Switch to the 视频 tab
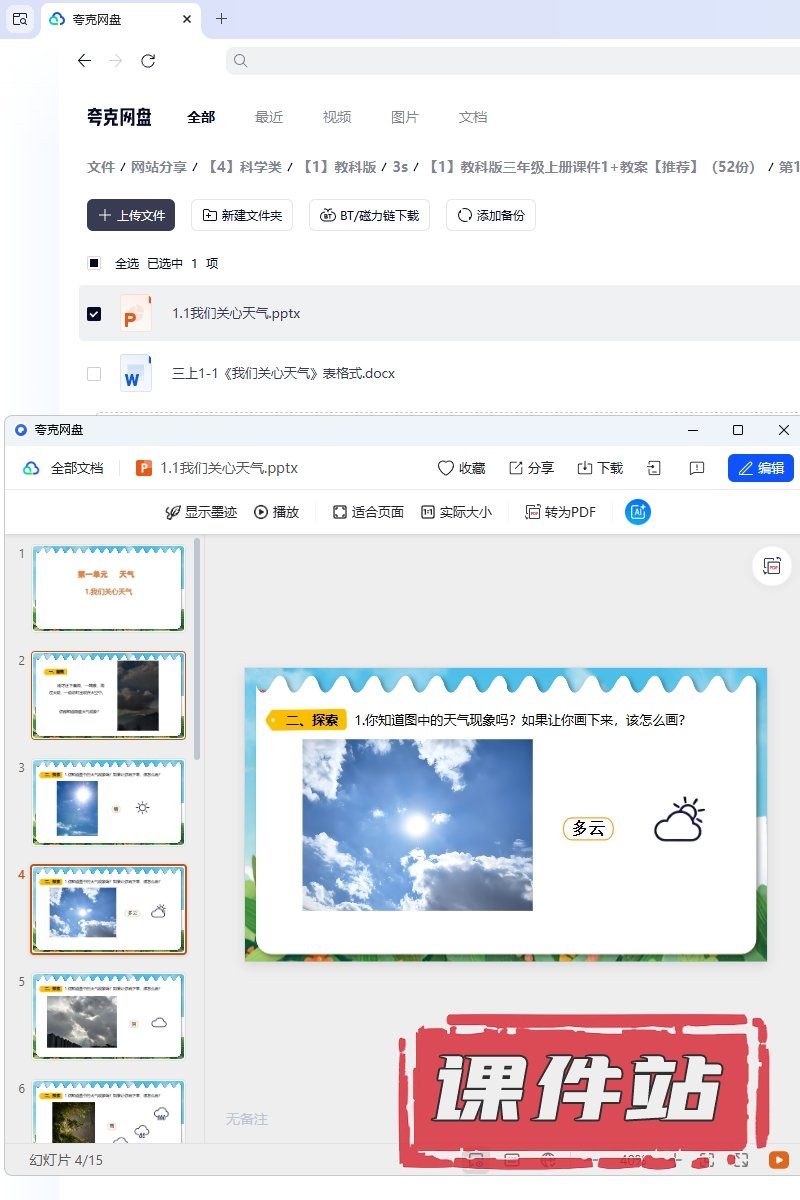Viewport: 800px width, 1200px height. click(x=337, y=117)
